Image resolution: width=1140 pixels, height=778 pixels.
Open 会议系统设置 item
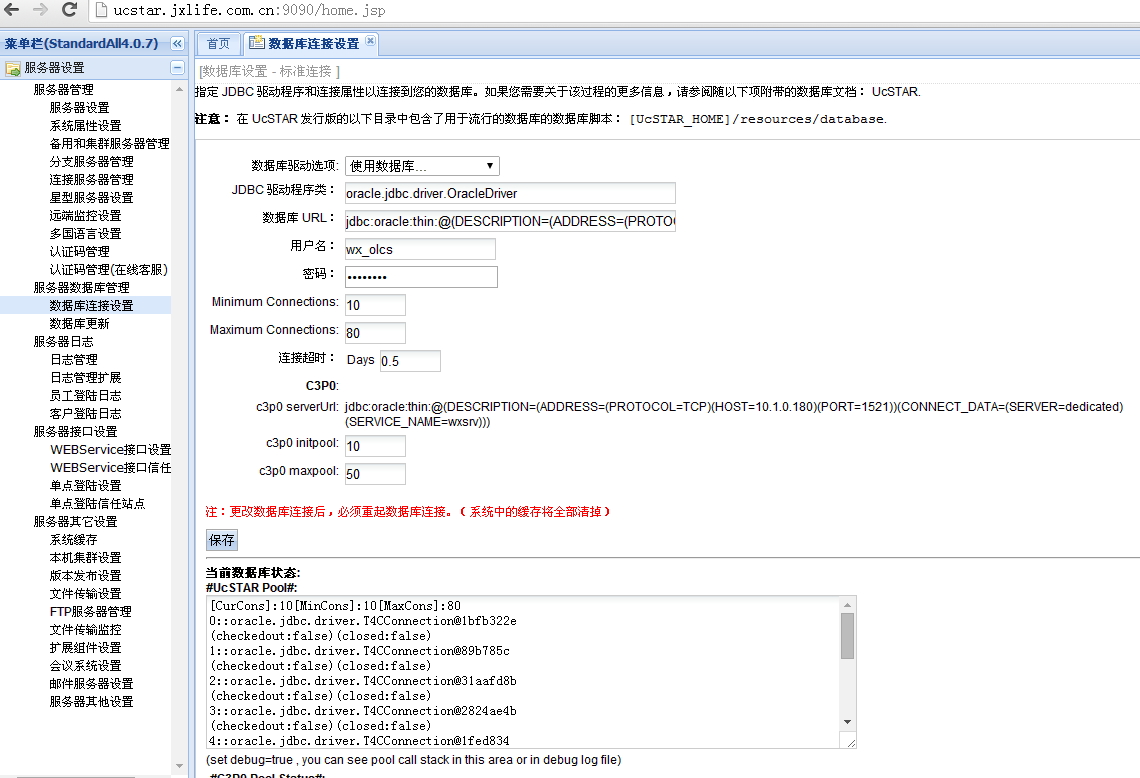(x=85, y=666)
